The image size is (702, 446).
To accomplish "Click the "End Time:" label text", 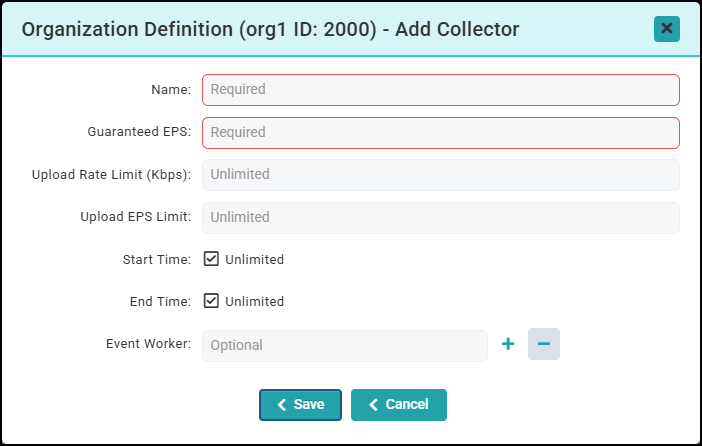I will click(x=160, y=302).
